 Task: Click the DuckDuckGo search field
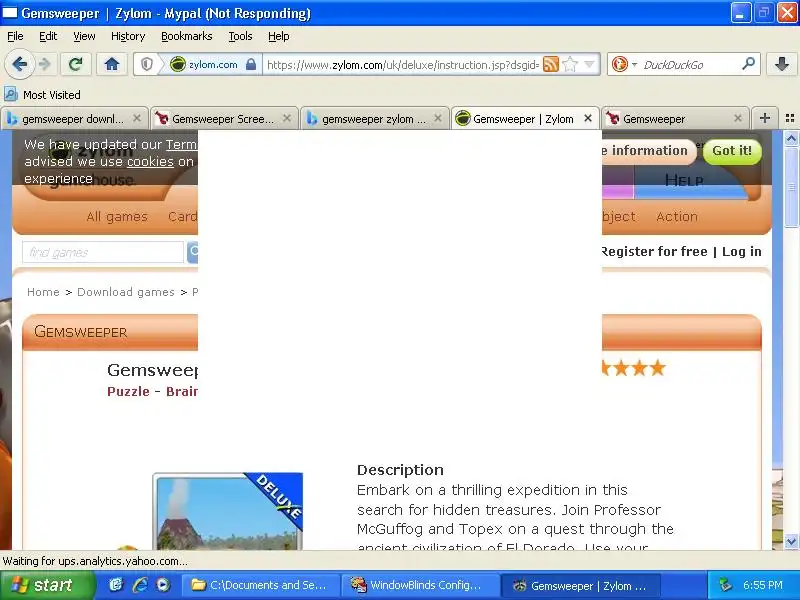pyautogui.click(x=689, y=65)
